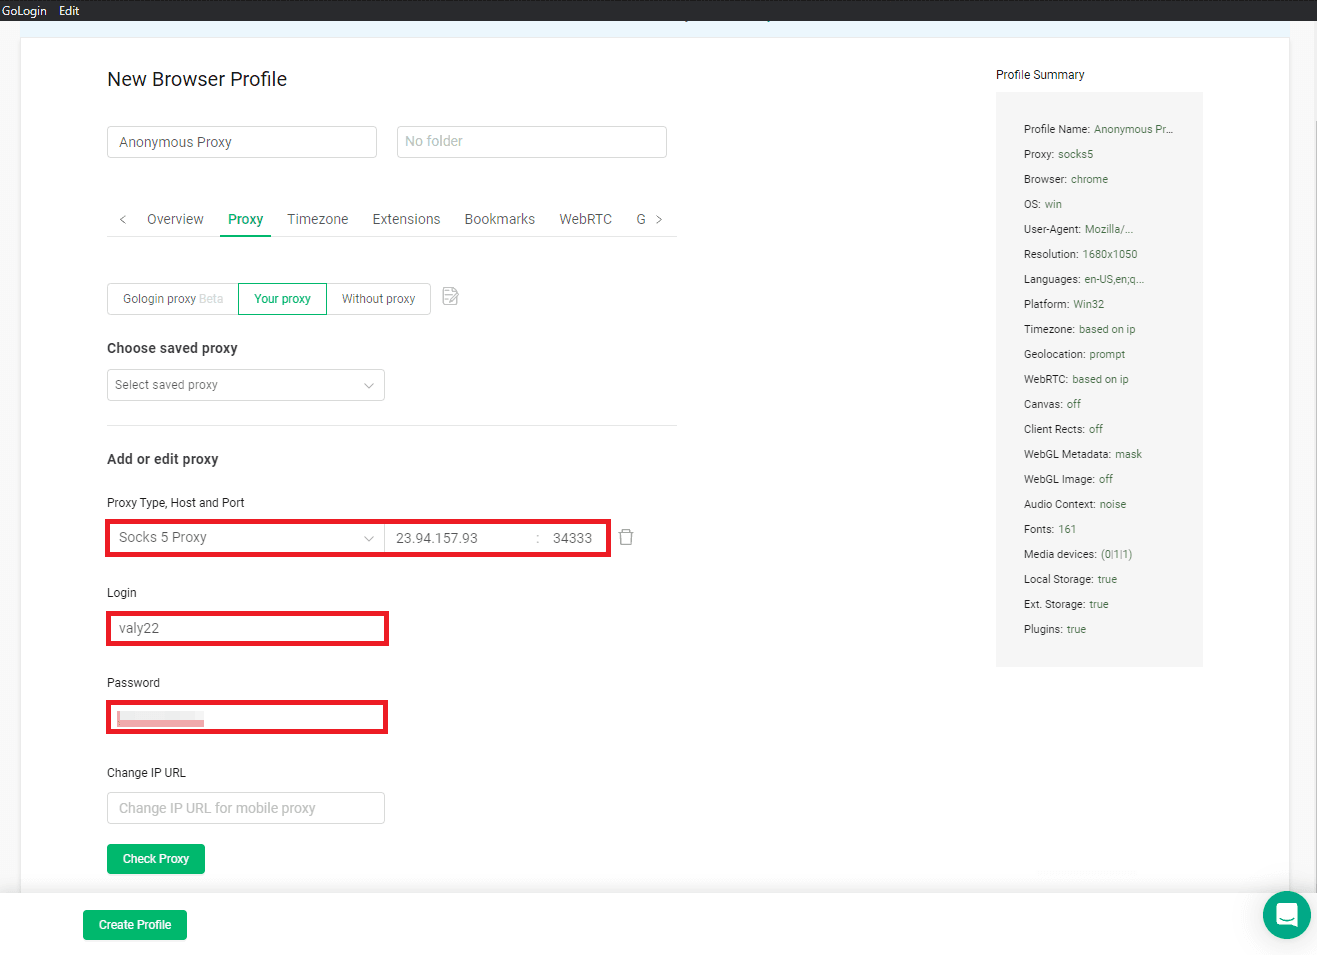Click the masked Password field
Screen dimensions: 1317x955
point(246,717)
